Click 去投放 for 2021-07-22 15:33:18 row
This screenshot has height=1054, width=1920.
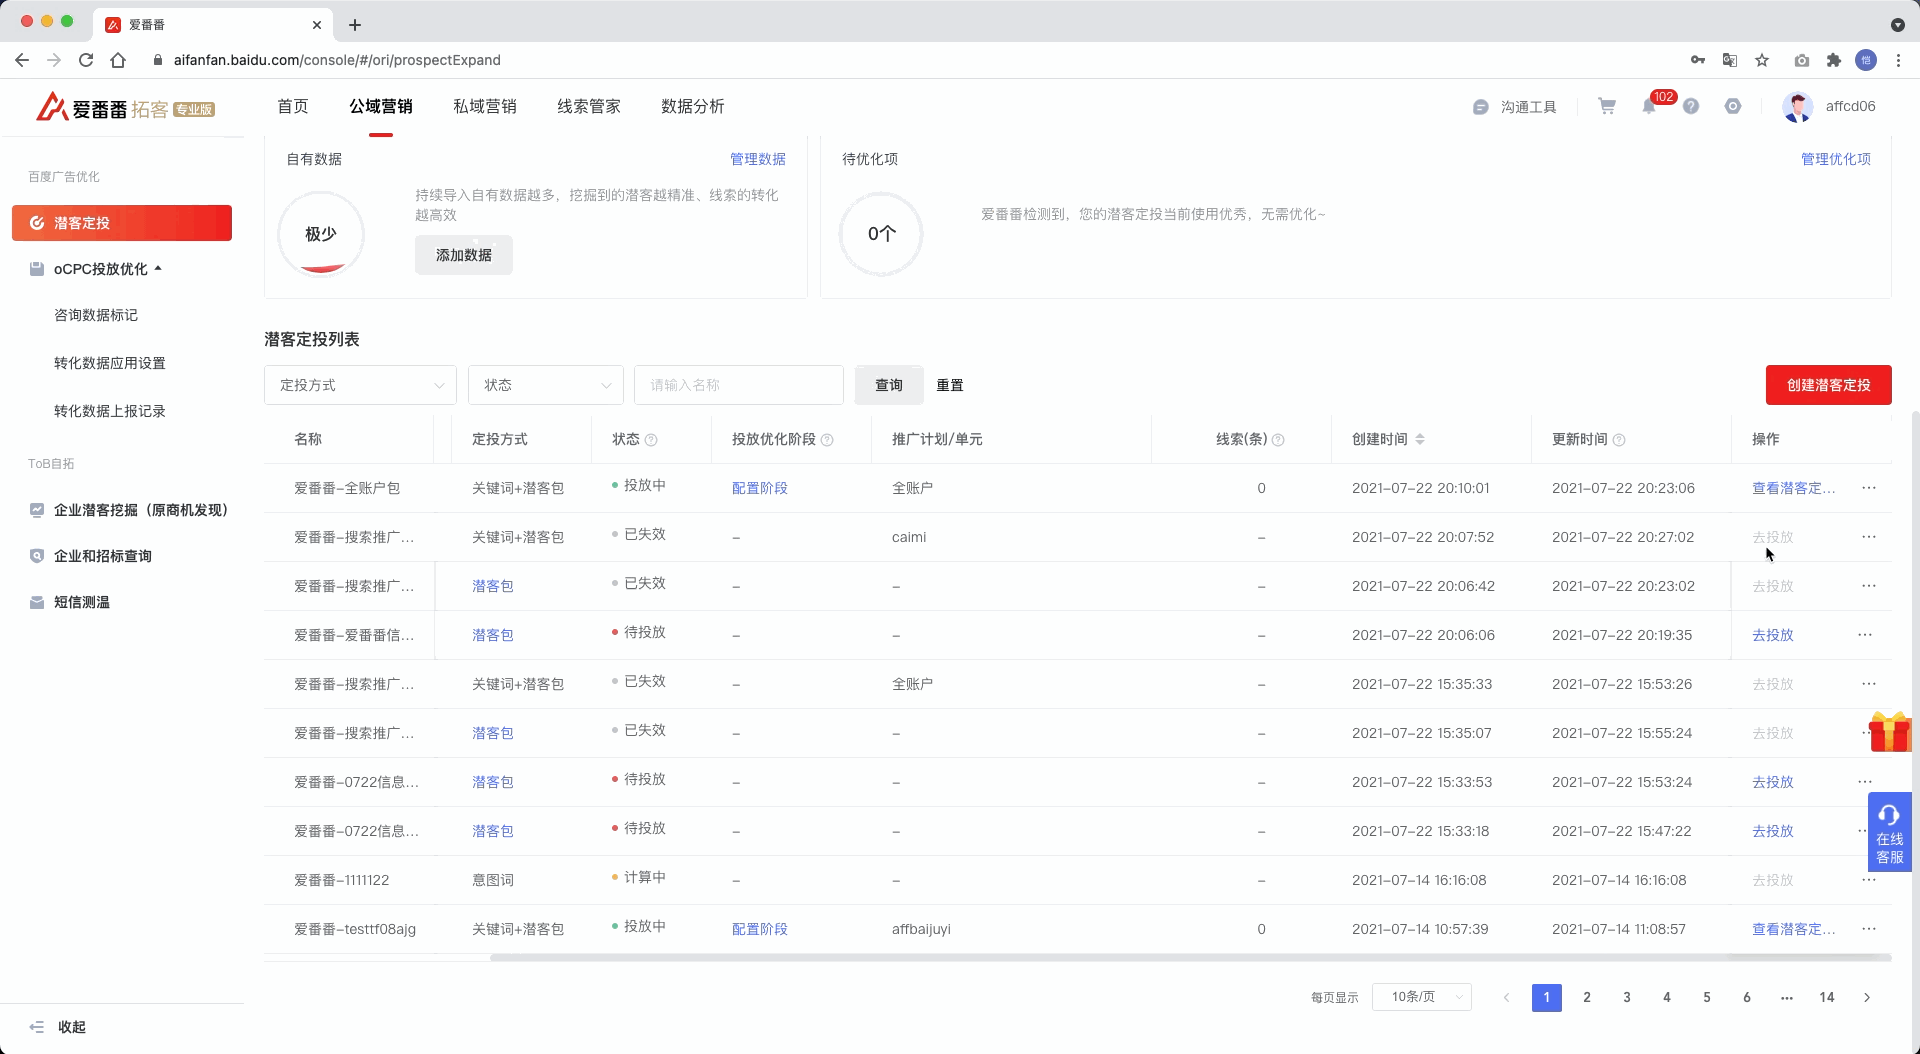tap(1773, 831)
